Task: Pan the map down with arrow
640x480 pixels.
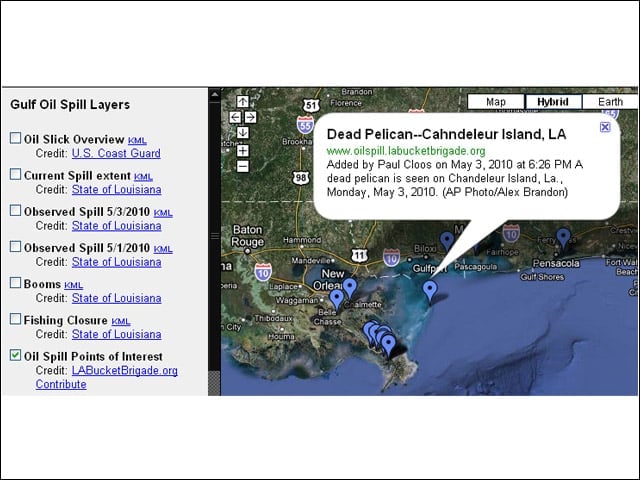Action: pos(243,133)
